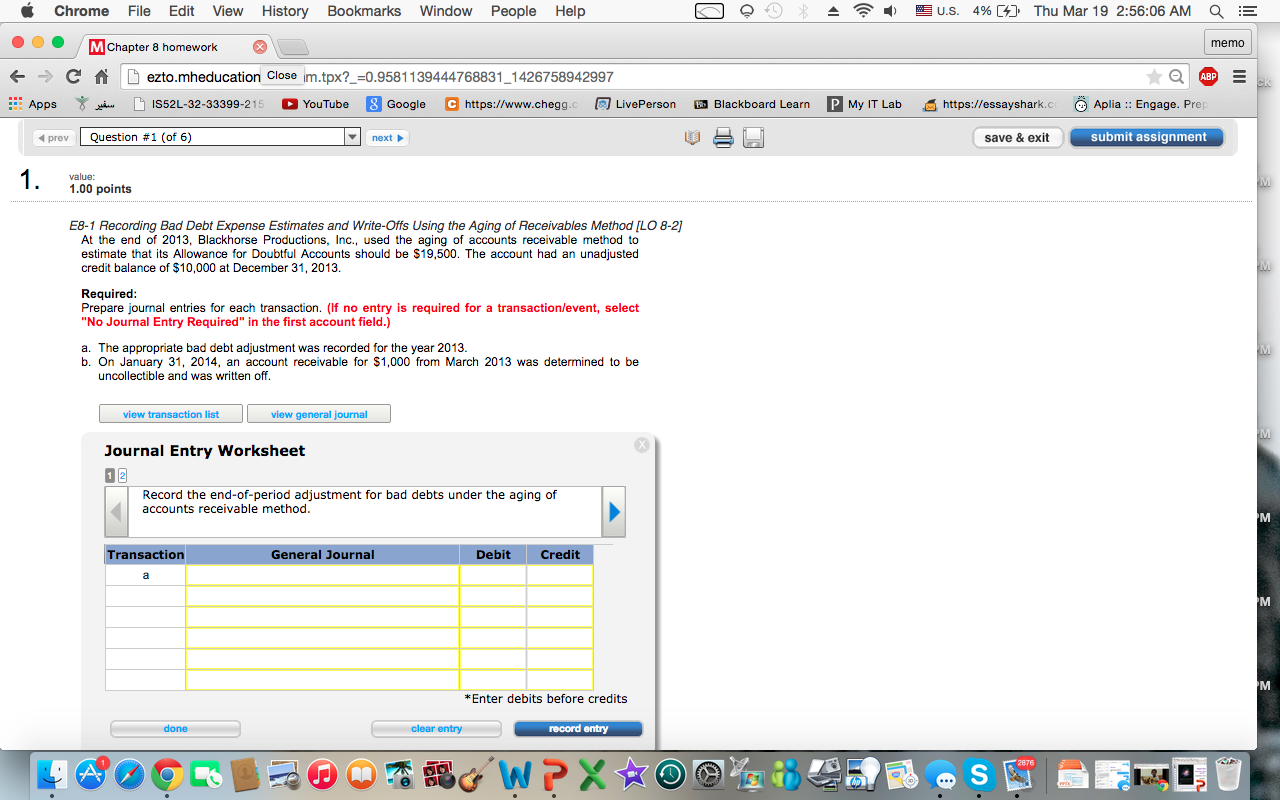Navigate back in Chrome

[x=18, y=77]
